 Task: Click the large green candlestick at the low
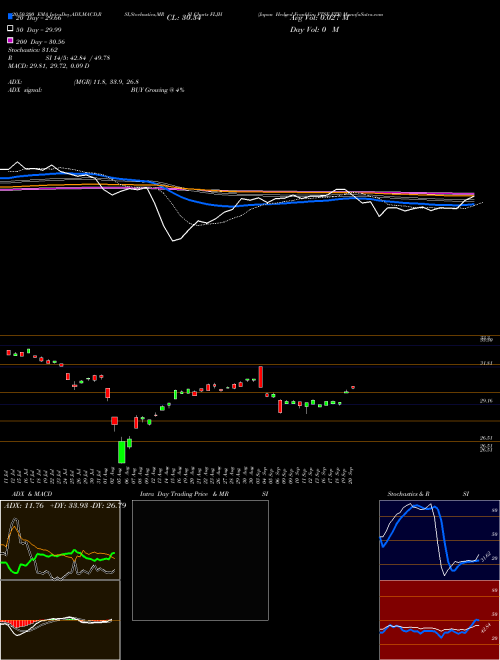[x=122, y=452]
